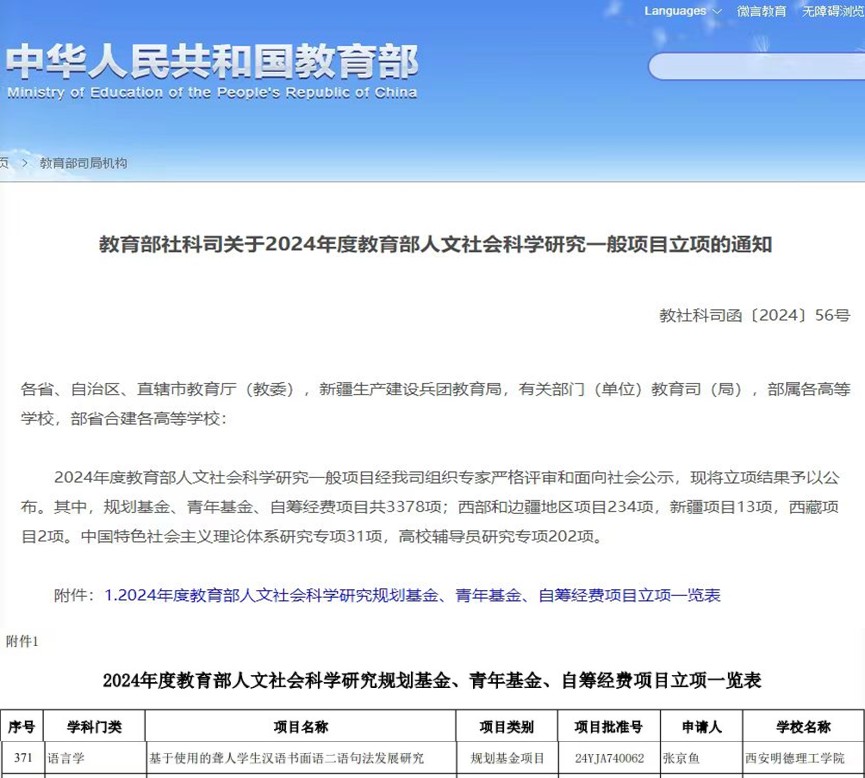
Task: Click the 中华人民共和国教育部 site logo
Action: click(212, 62)
